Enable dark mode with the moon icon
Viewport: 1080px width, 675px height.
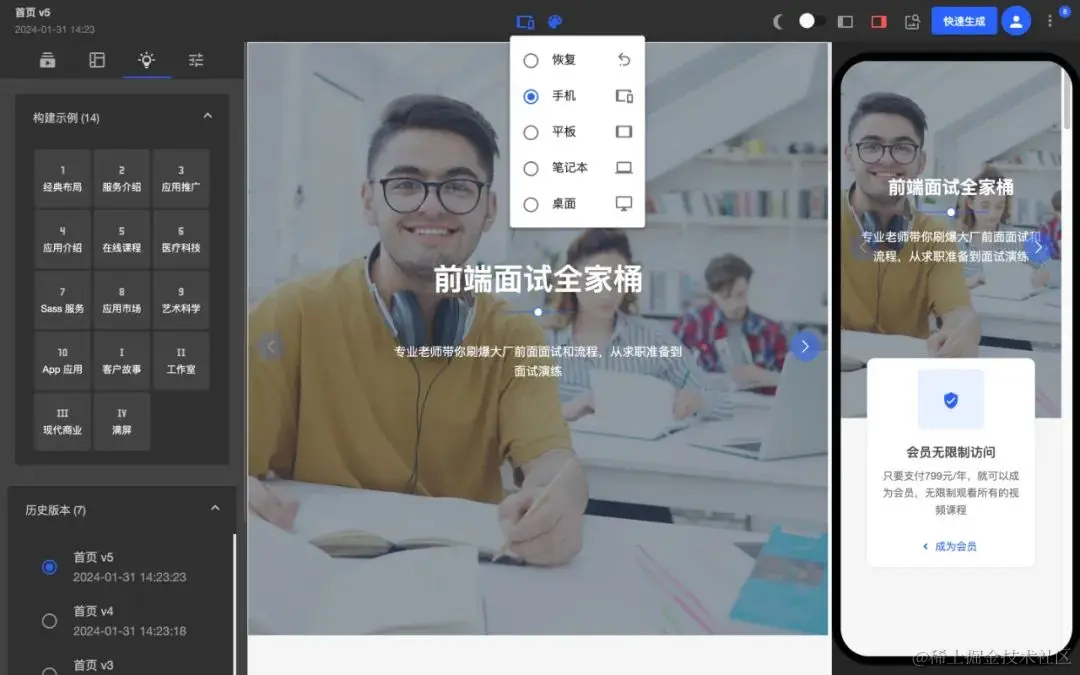[779, 20]
